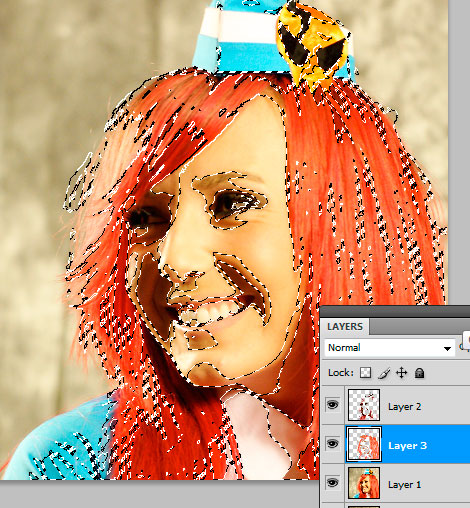470x508 pixels.
Task: Select the Layer 1 thumbnail
Action: pos(364,483)
